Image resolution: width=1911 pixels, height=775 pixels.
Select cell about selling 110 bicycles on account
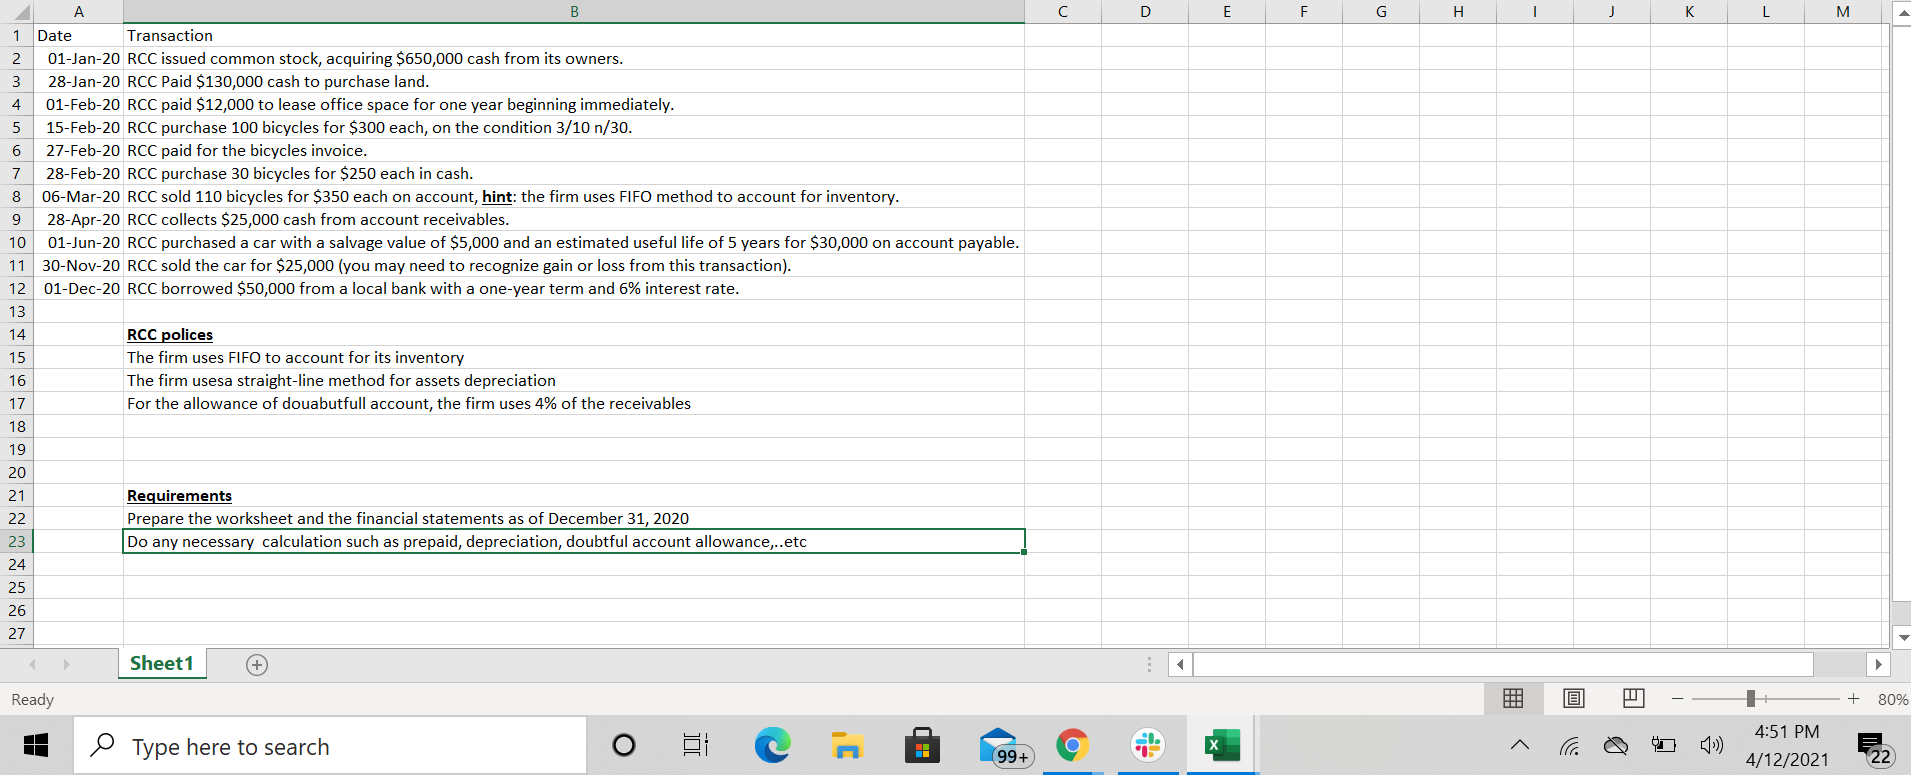[x=574, y=196]
